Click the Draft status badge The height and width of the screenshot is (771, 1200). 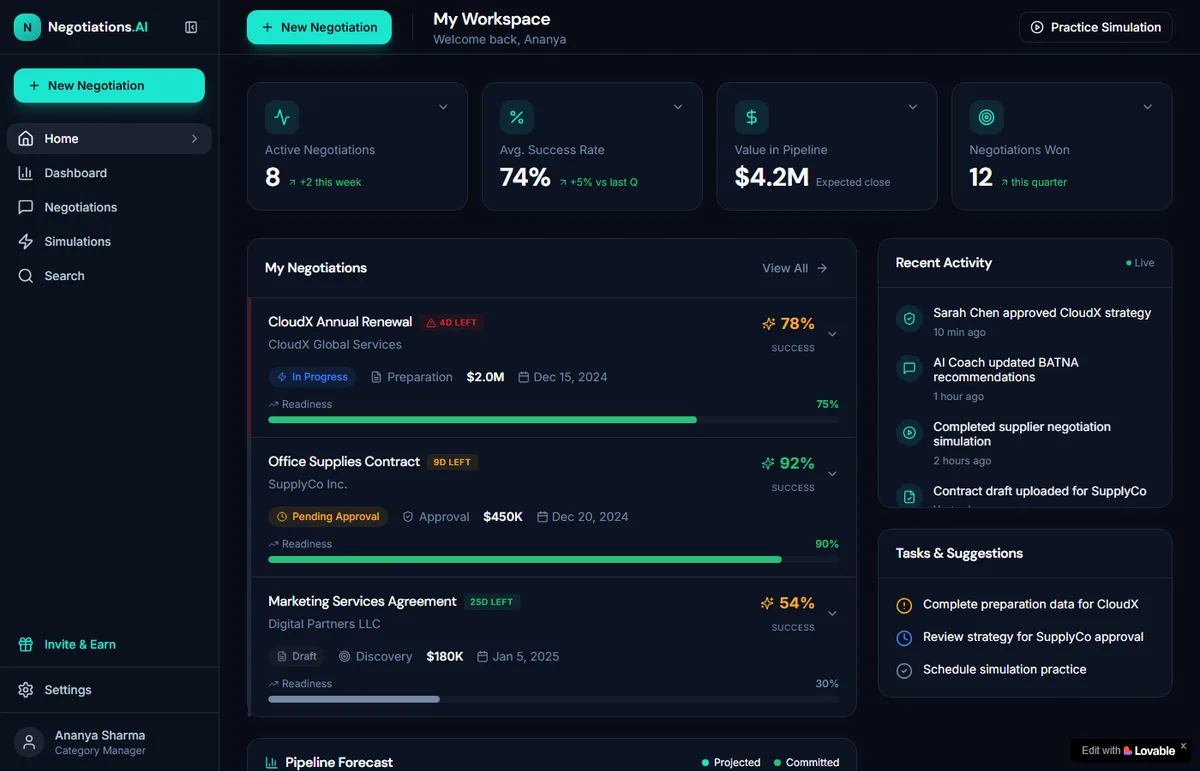tap(296, 657)
